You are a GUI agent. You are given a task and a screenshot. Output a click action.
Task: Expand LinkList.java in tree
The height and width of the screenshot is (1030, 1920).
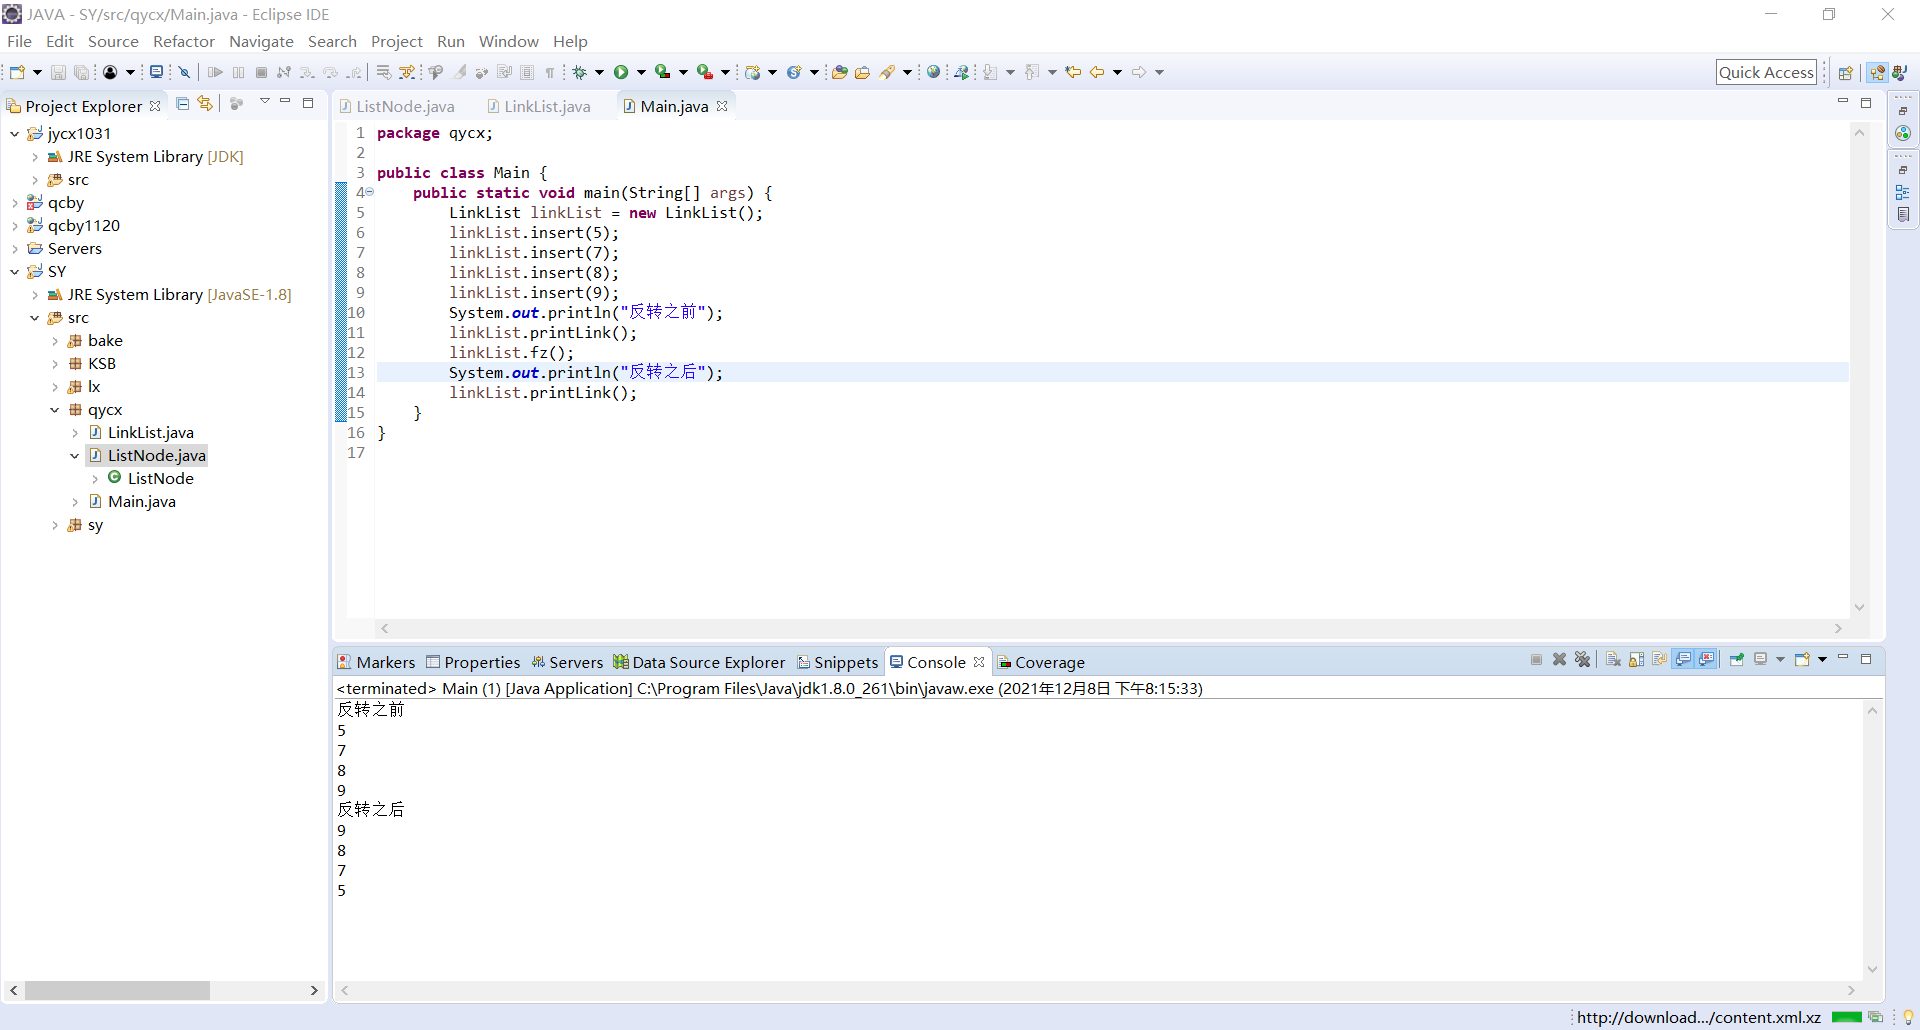(74, 433)
